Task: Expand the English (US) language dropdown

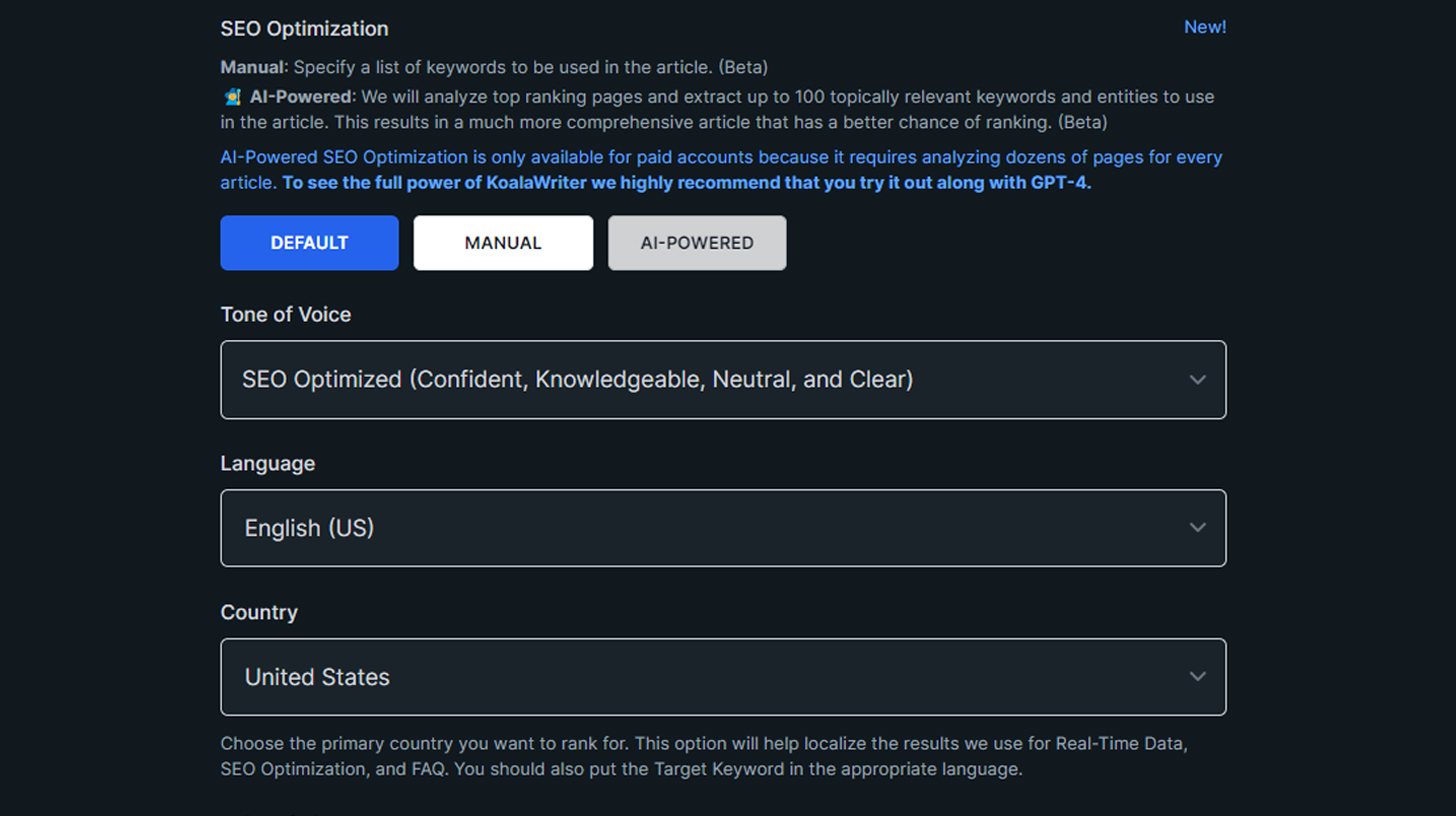Action: point(723,528)
